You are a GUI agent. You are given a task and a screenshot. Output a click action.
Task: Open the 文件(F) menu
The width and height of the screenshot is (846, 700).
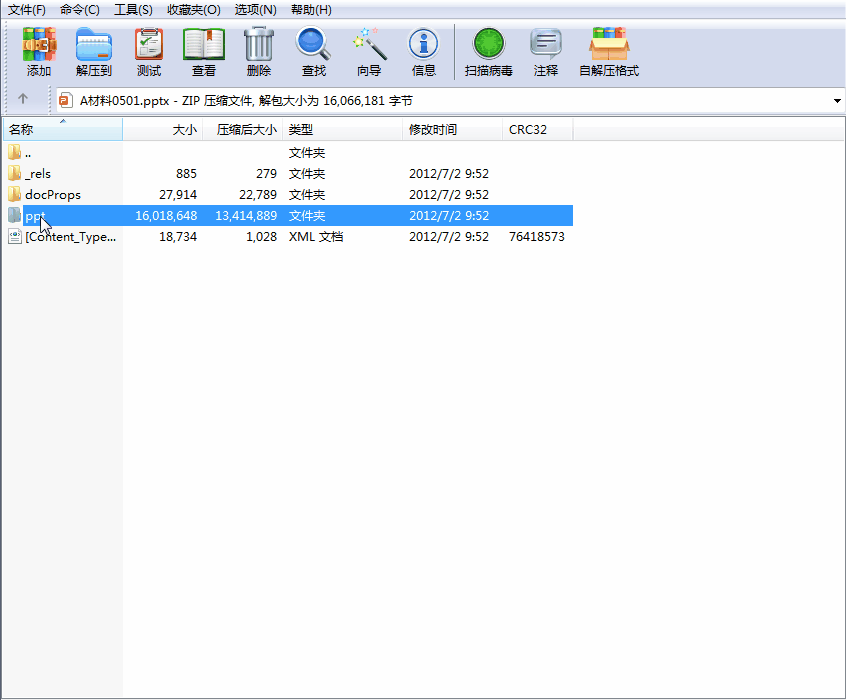point(27,10)
